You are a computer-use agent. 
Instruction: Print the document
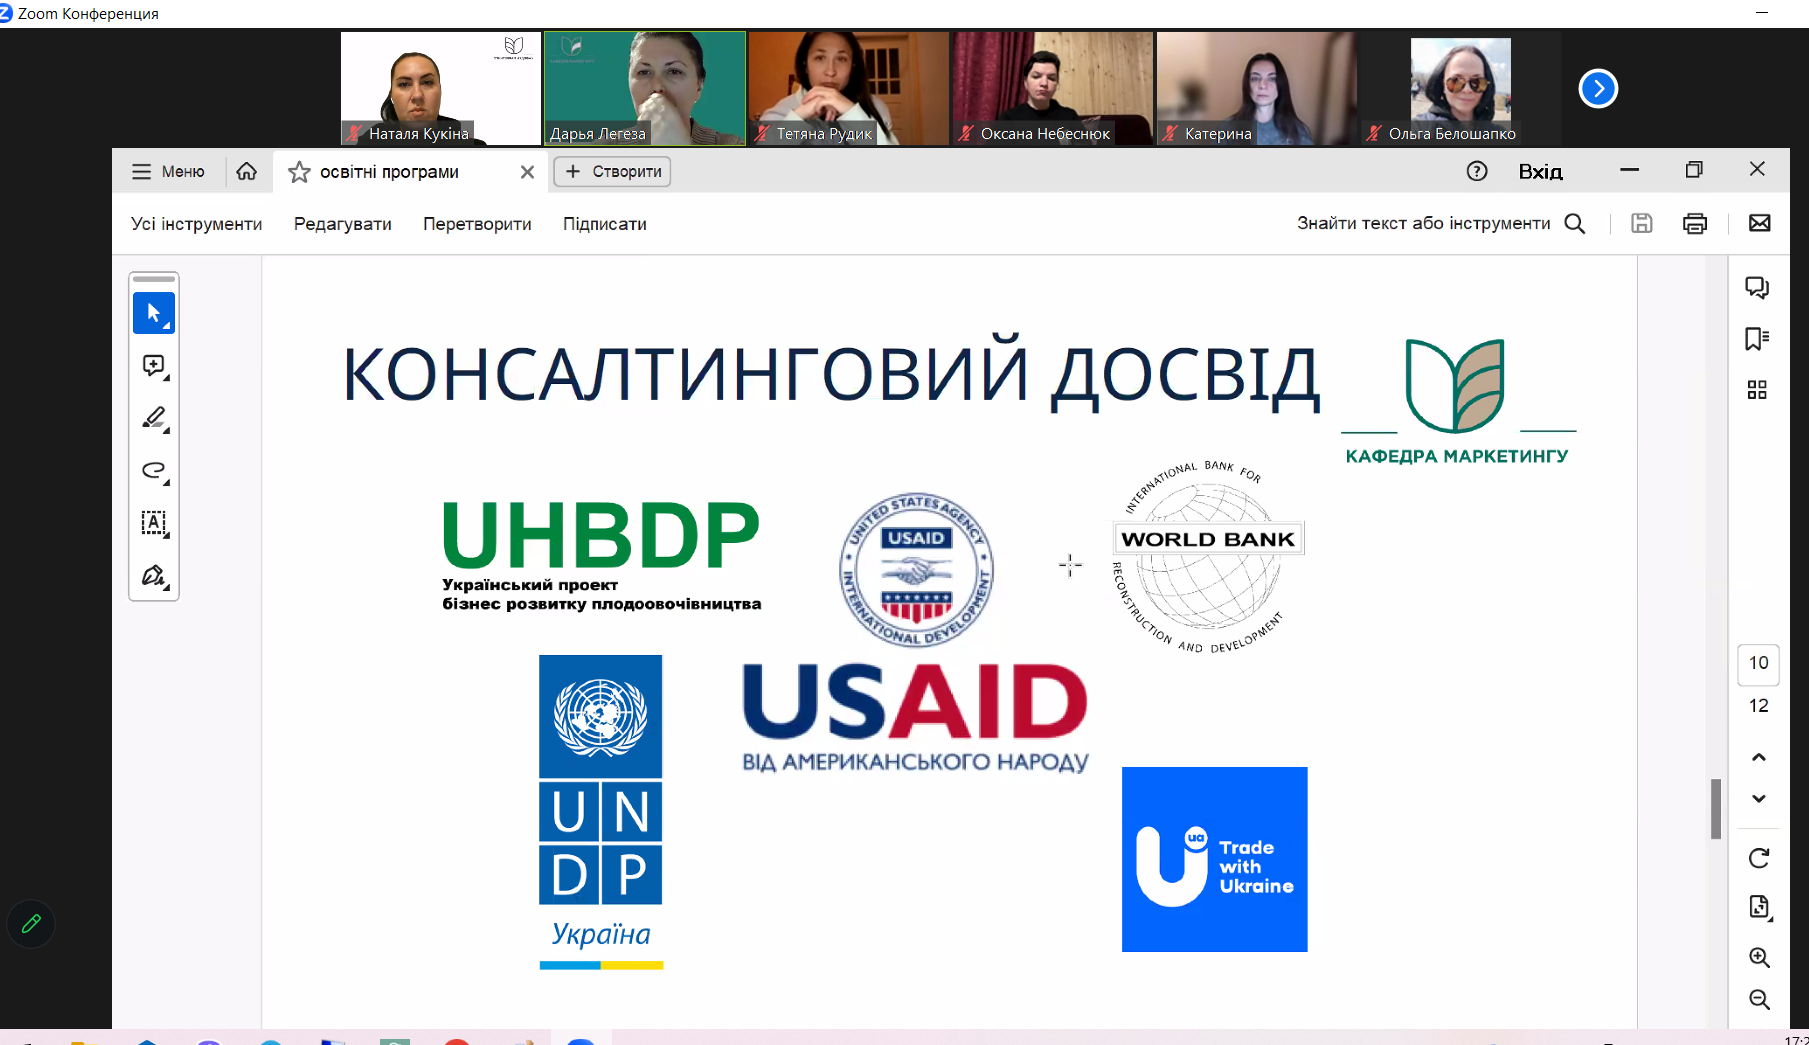click(1695, 224)
